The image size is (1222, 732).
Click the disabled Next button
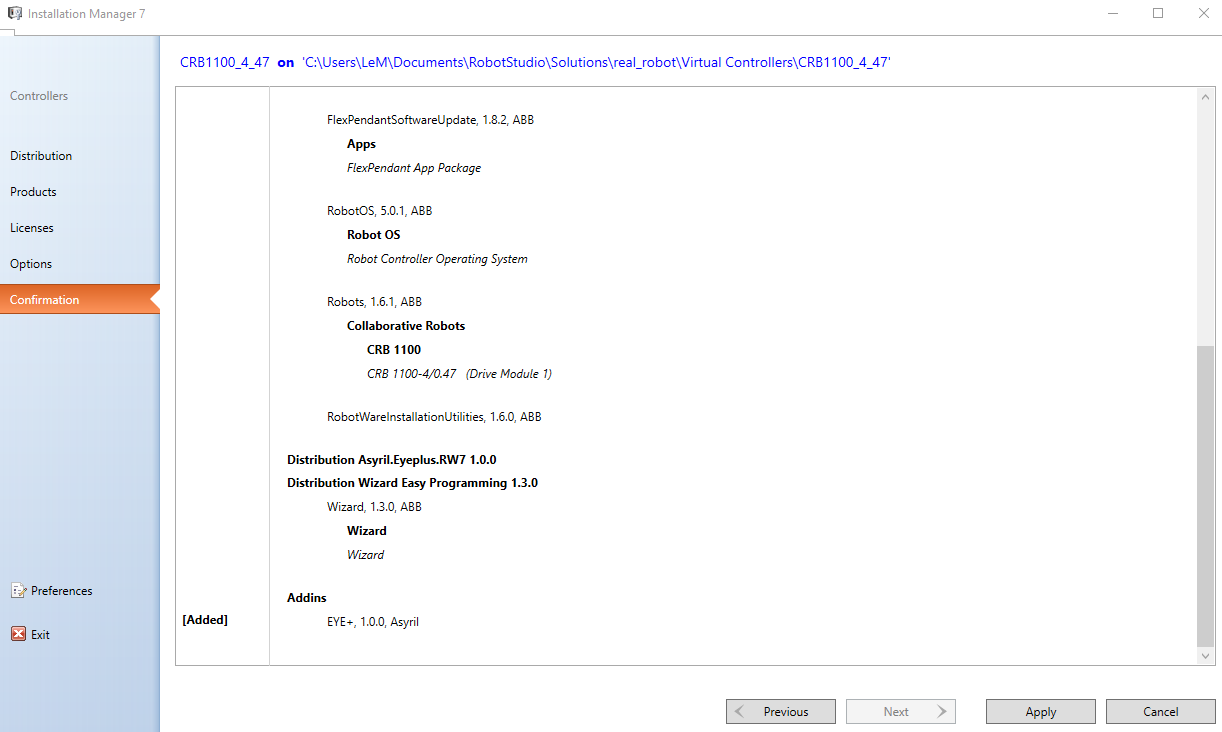901,712
